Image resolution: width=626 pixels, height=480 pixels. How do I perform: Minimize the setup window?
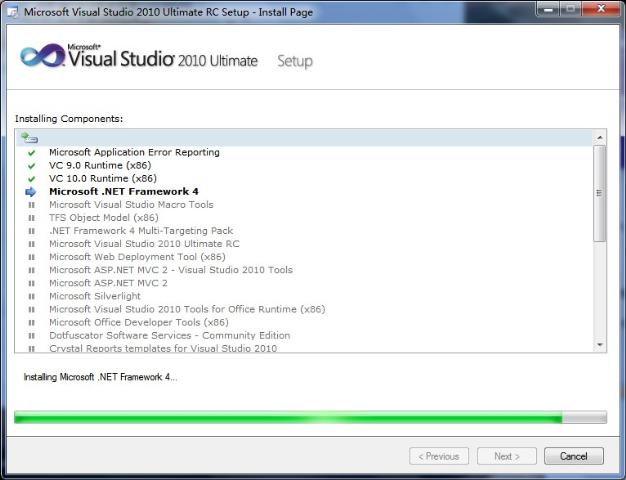tap(548, 9)
